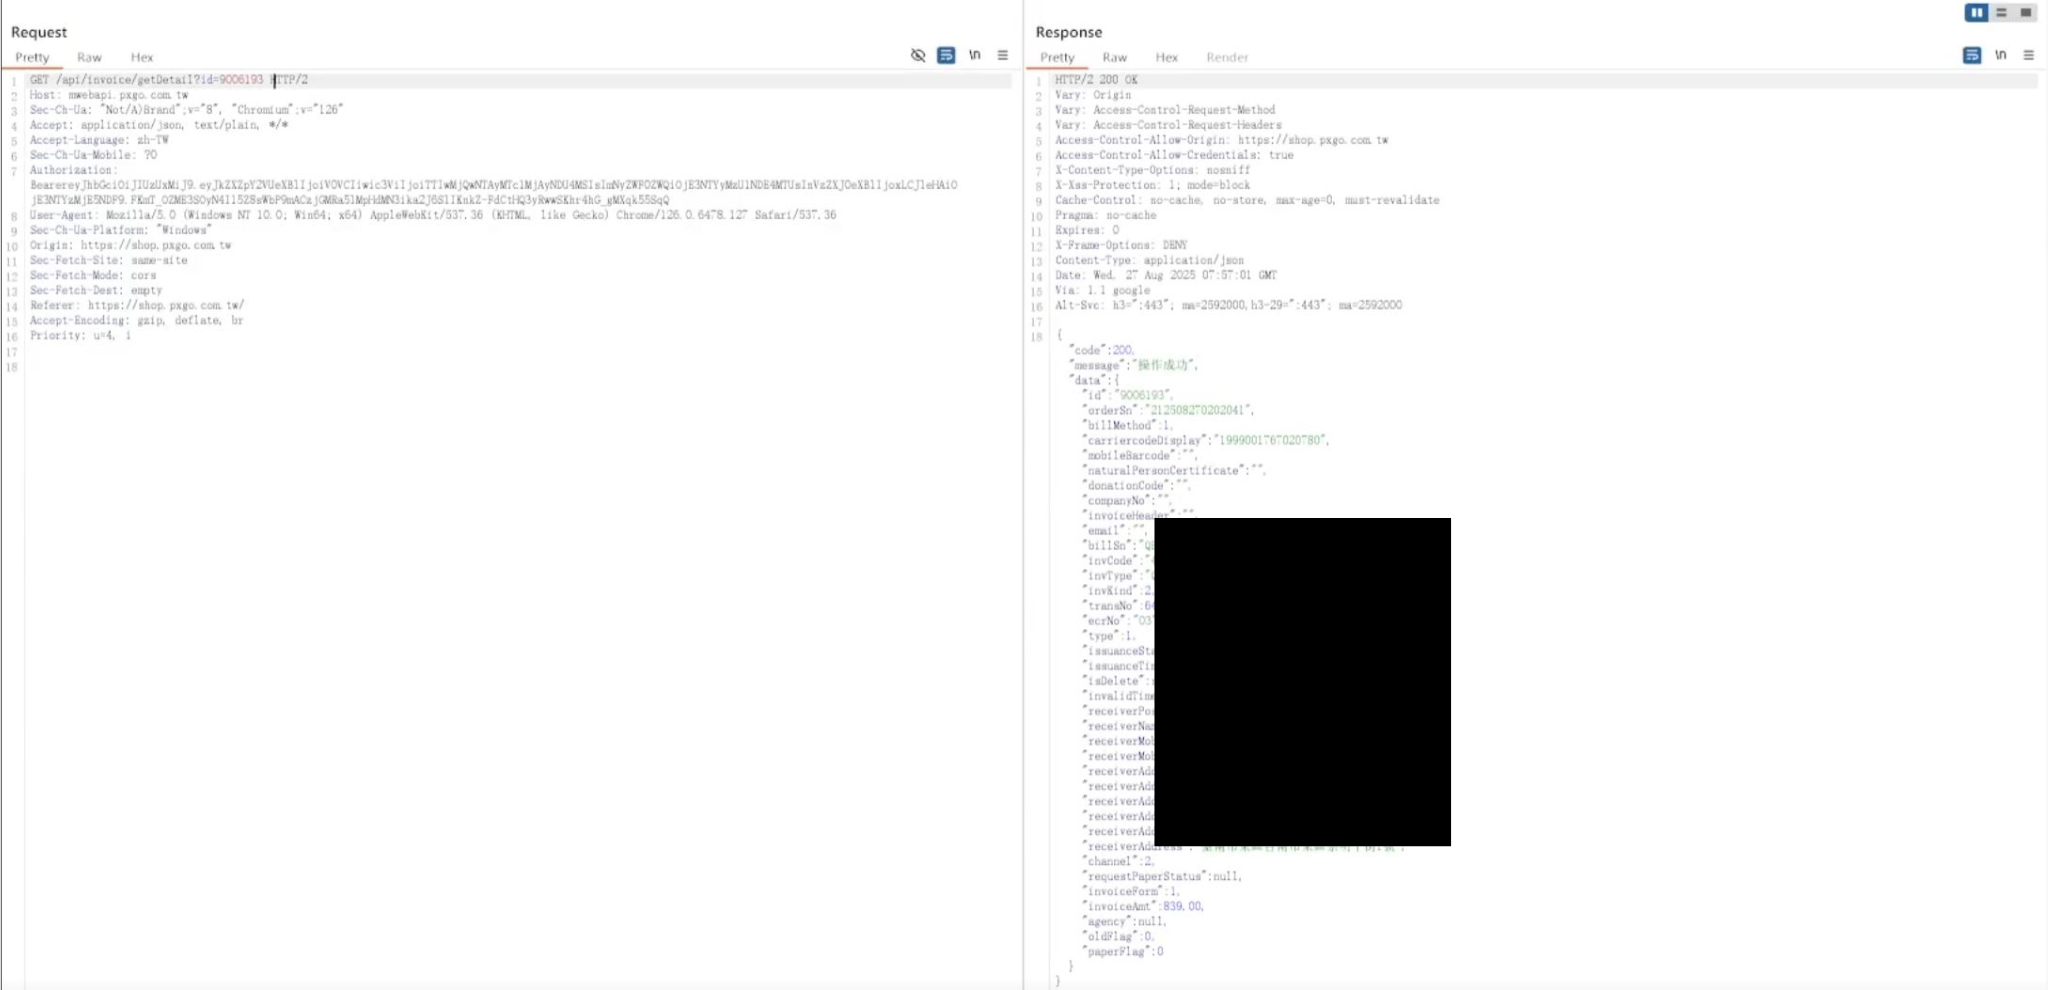Click the "billMethod":1 JSON field
The height and width of the screenshot is (990, 2048).
pos(1128,425)
